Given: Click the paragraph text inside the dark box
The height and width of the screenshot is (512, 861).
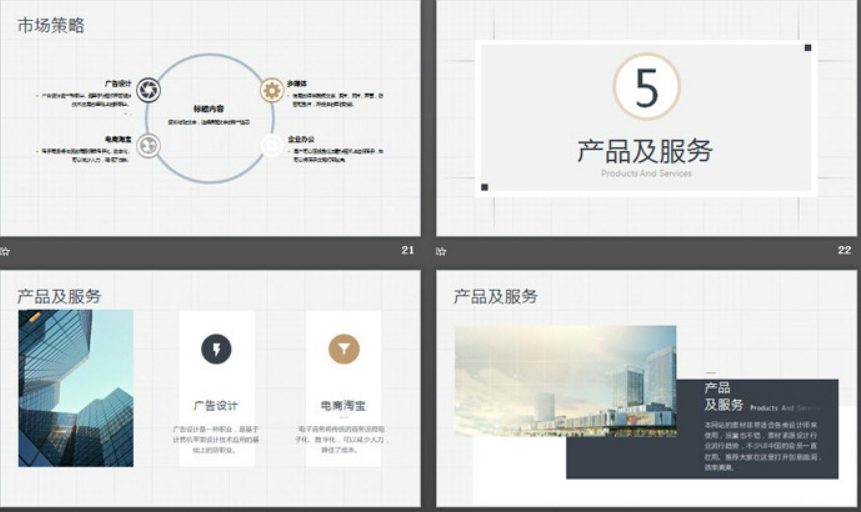Looking at the screenshot, I should coord(763,446).
